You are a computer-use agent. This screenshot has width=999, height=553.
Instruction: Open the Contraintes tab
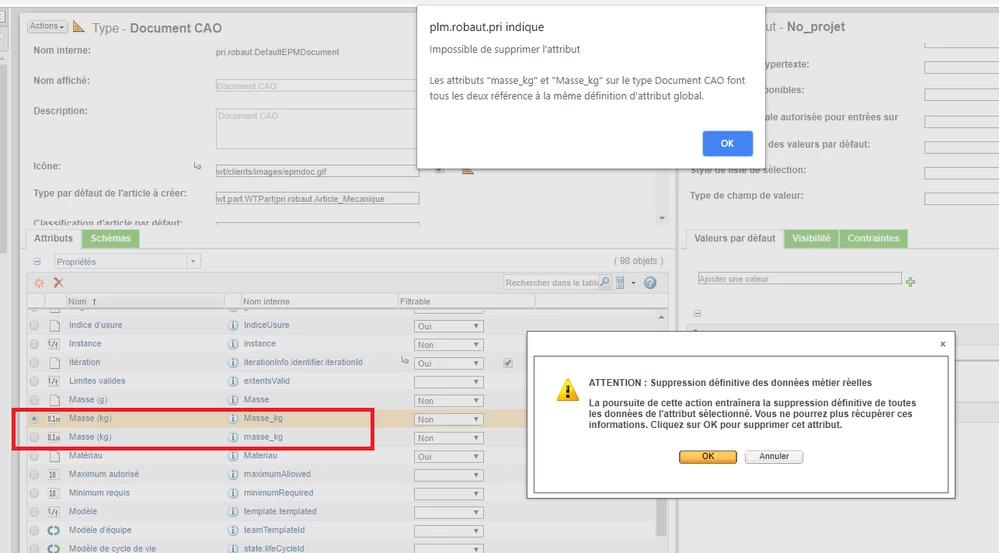coord(873,238)
